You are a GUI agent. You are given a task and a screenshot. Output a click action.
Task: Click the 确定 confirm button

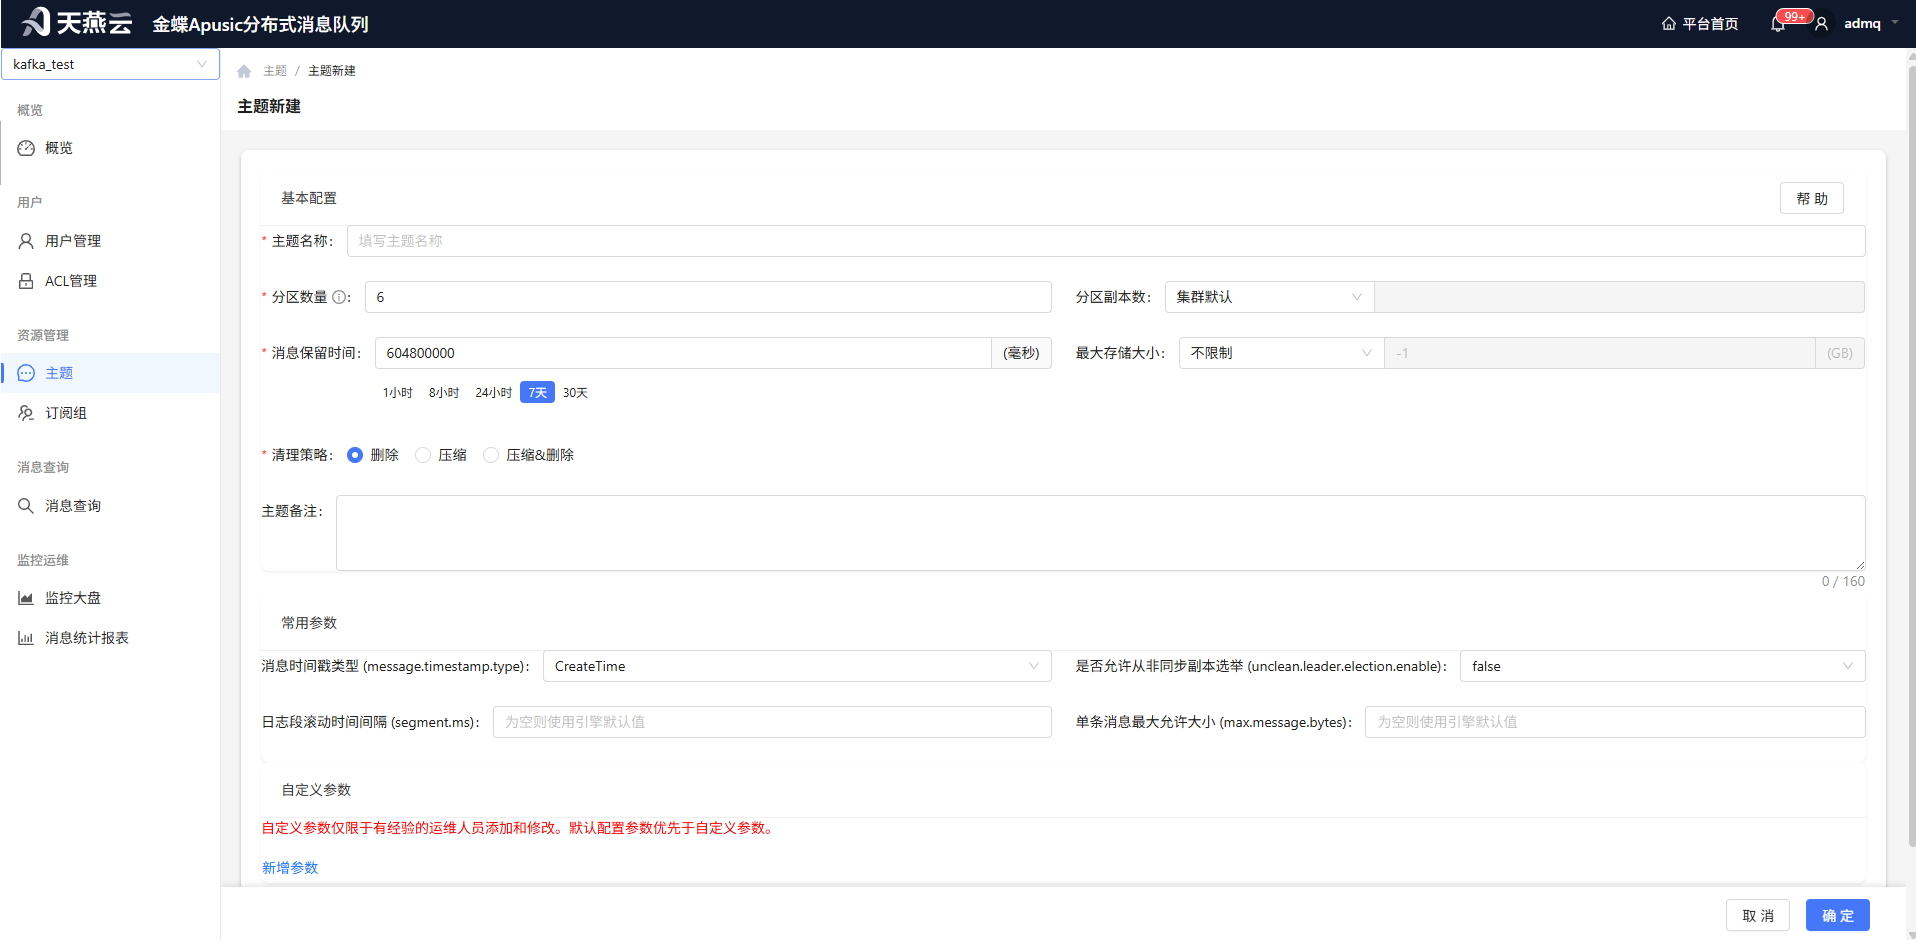click(x=1837, y=915)
